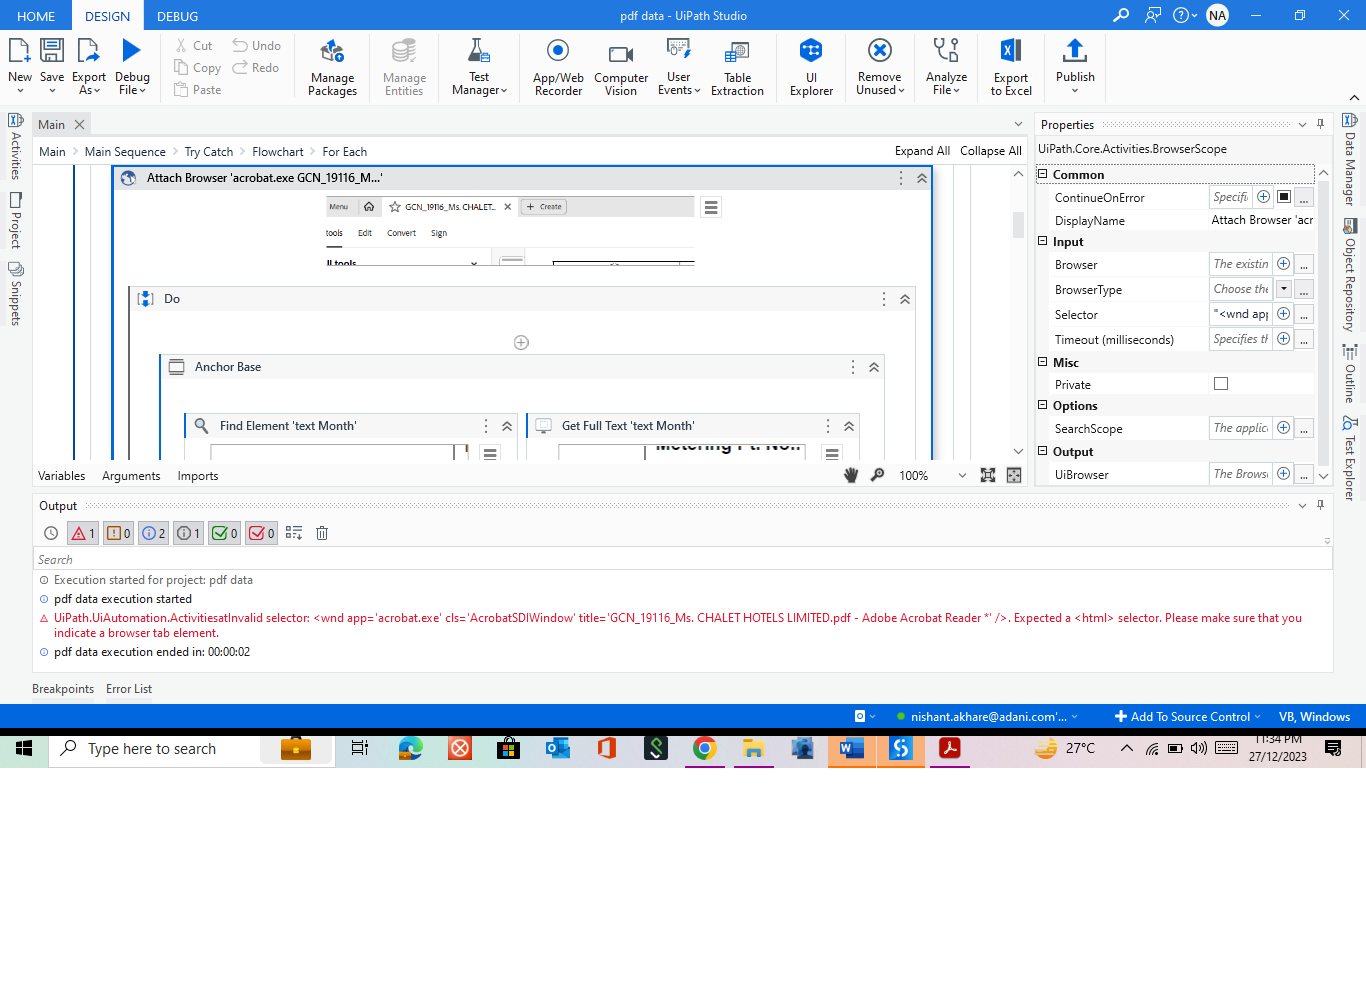
Task: Toggle timestamps clock in Output panel
Action: coord(51,533)
